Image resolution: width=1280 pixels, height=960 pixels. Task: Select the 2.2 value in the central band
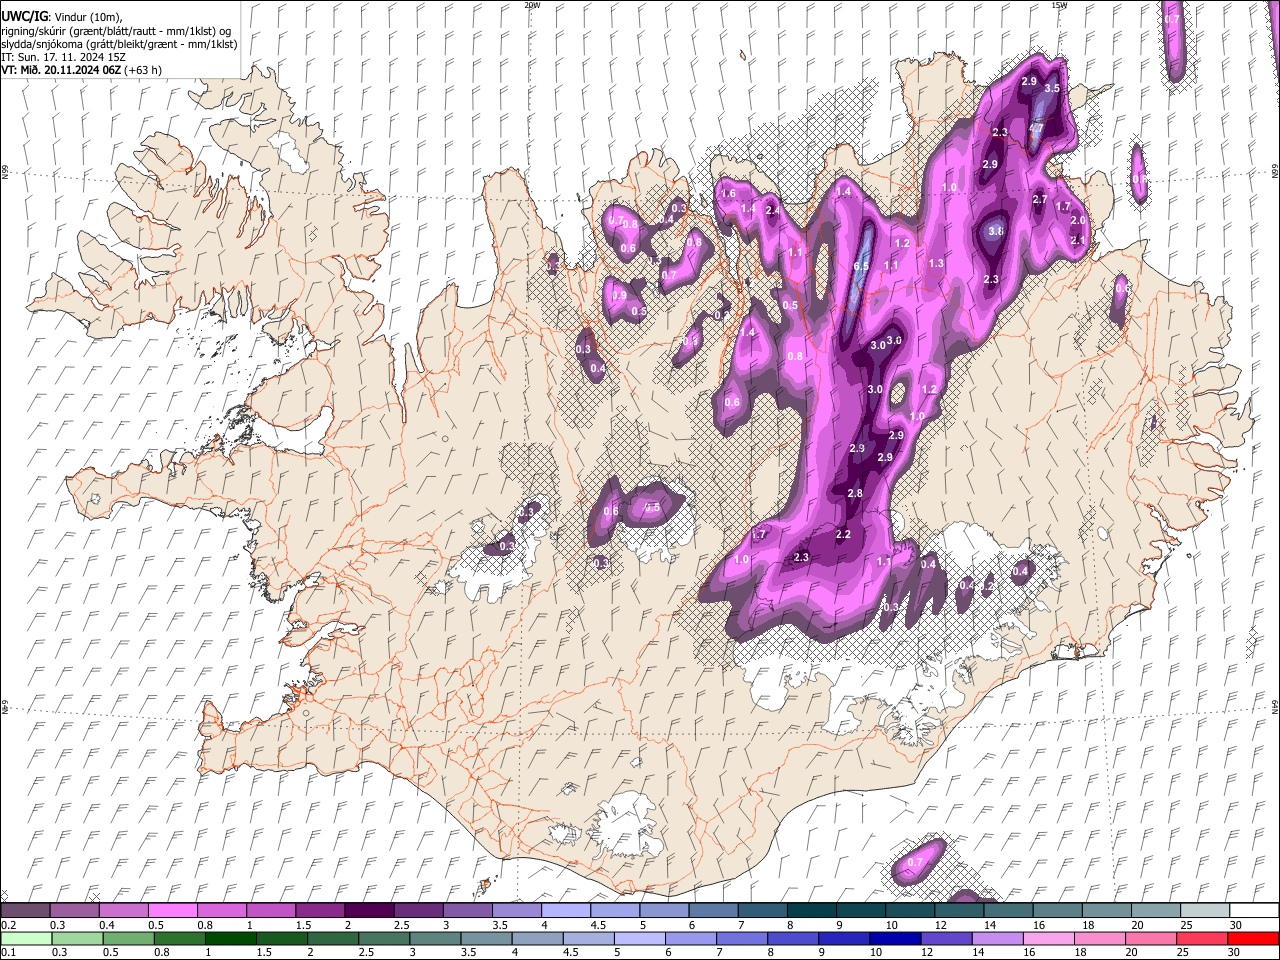(x=843, y=534)
